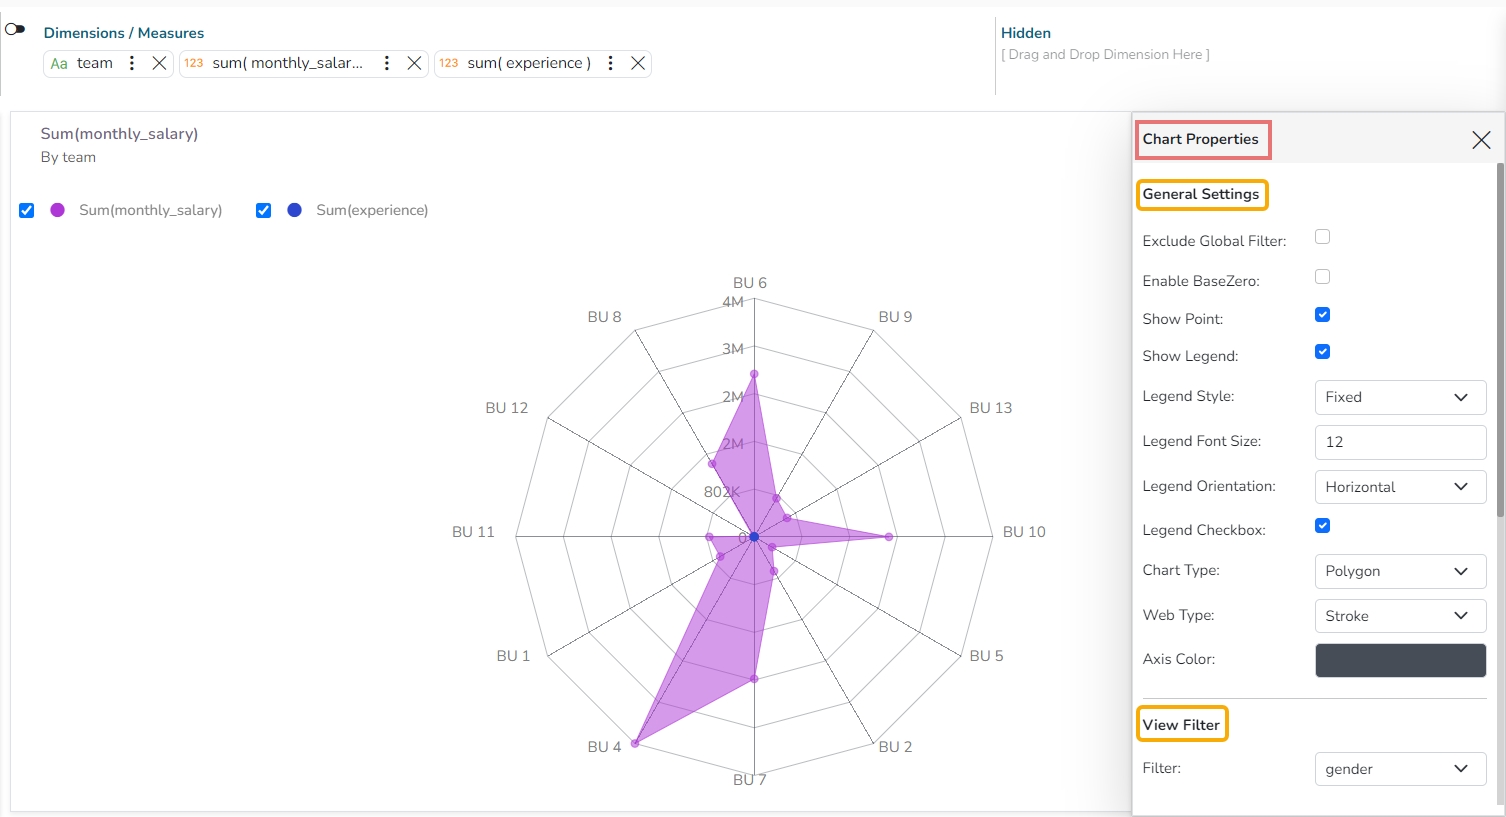Select the General Settings section heading
1506x817 pixels.
click(x=1201, y=194)
